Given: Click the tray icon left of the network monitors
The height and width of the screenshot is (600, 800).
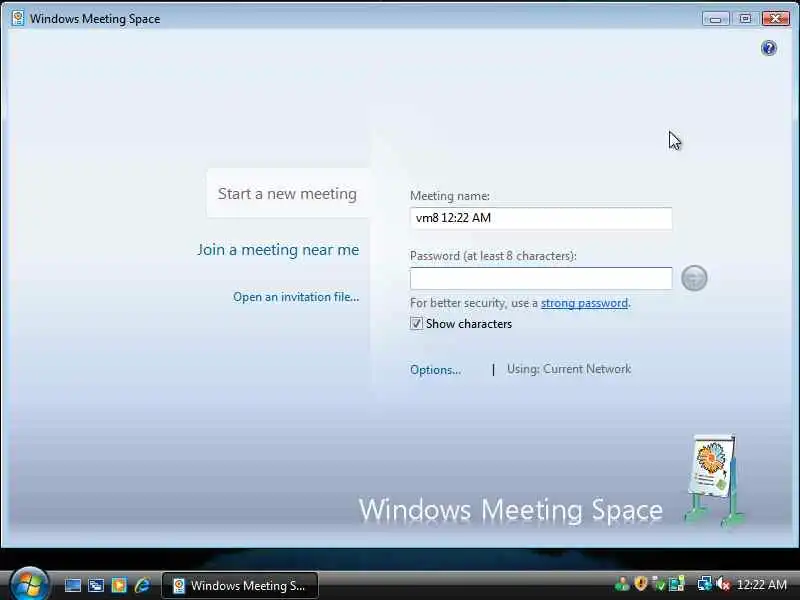Looking at the screenshot, I should (677, 584).
